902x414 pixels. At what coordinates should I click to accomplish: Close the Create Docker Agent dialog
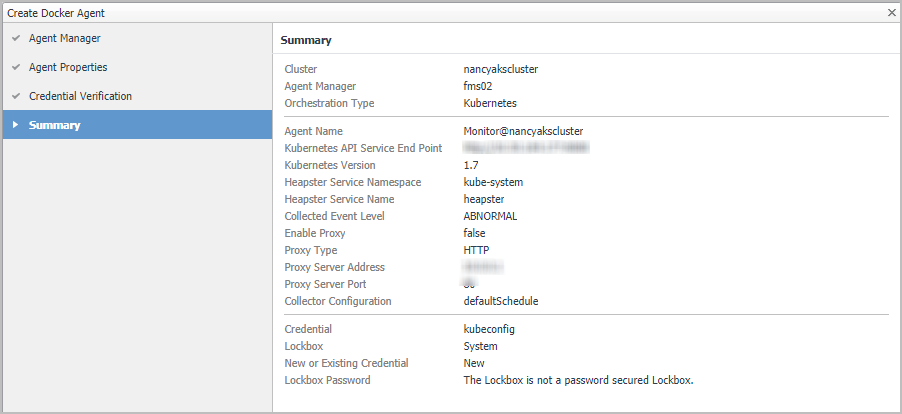coord(891,12)
